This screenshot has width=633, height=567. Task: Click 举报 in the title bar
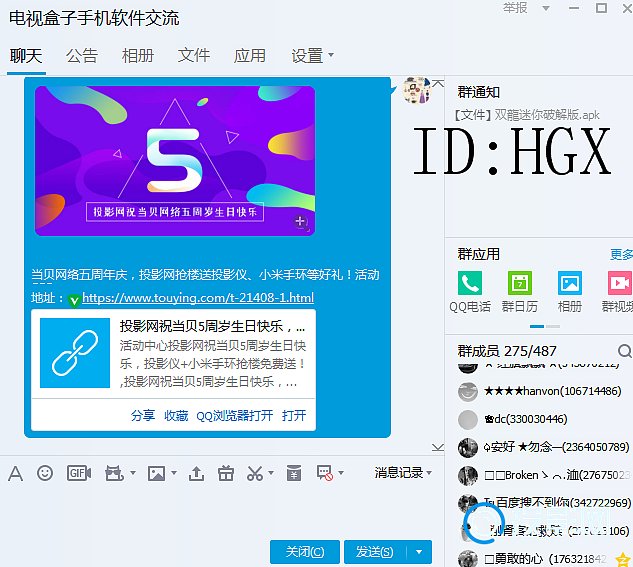click(515, 8)
